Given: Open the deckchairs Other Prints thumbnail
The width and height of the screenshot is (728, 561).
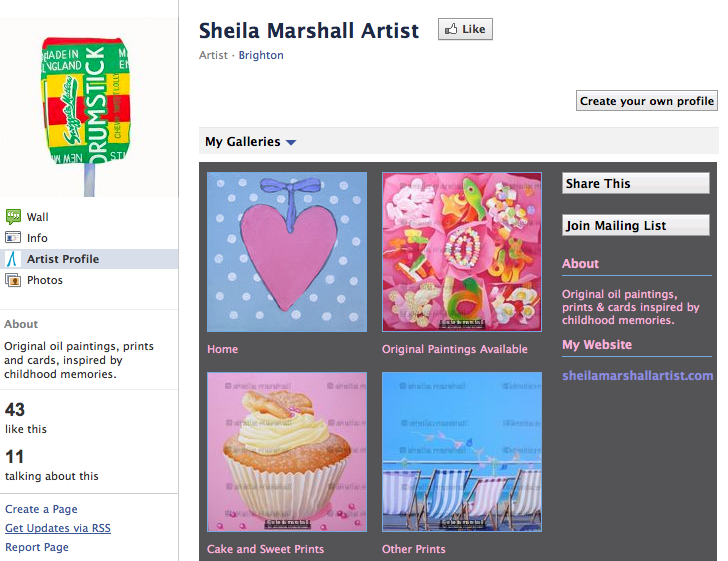Looking at the screenshot, I should [462, 452].
